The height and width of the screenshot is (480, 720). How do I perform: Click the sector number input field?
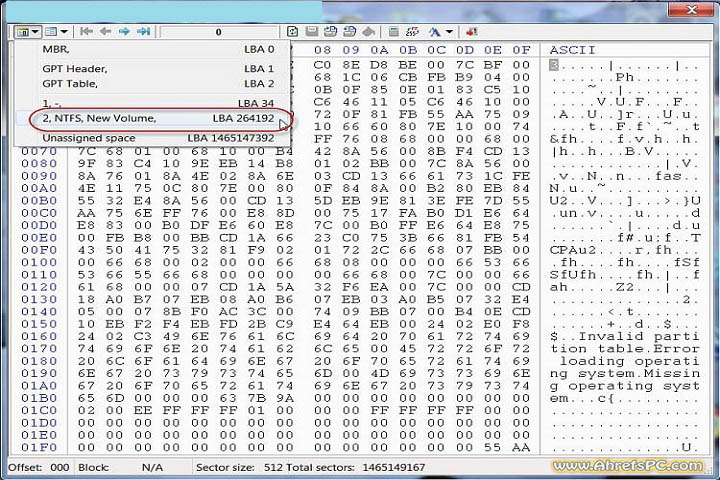[219, 32]
